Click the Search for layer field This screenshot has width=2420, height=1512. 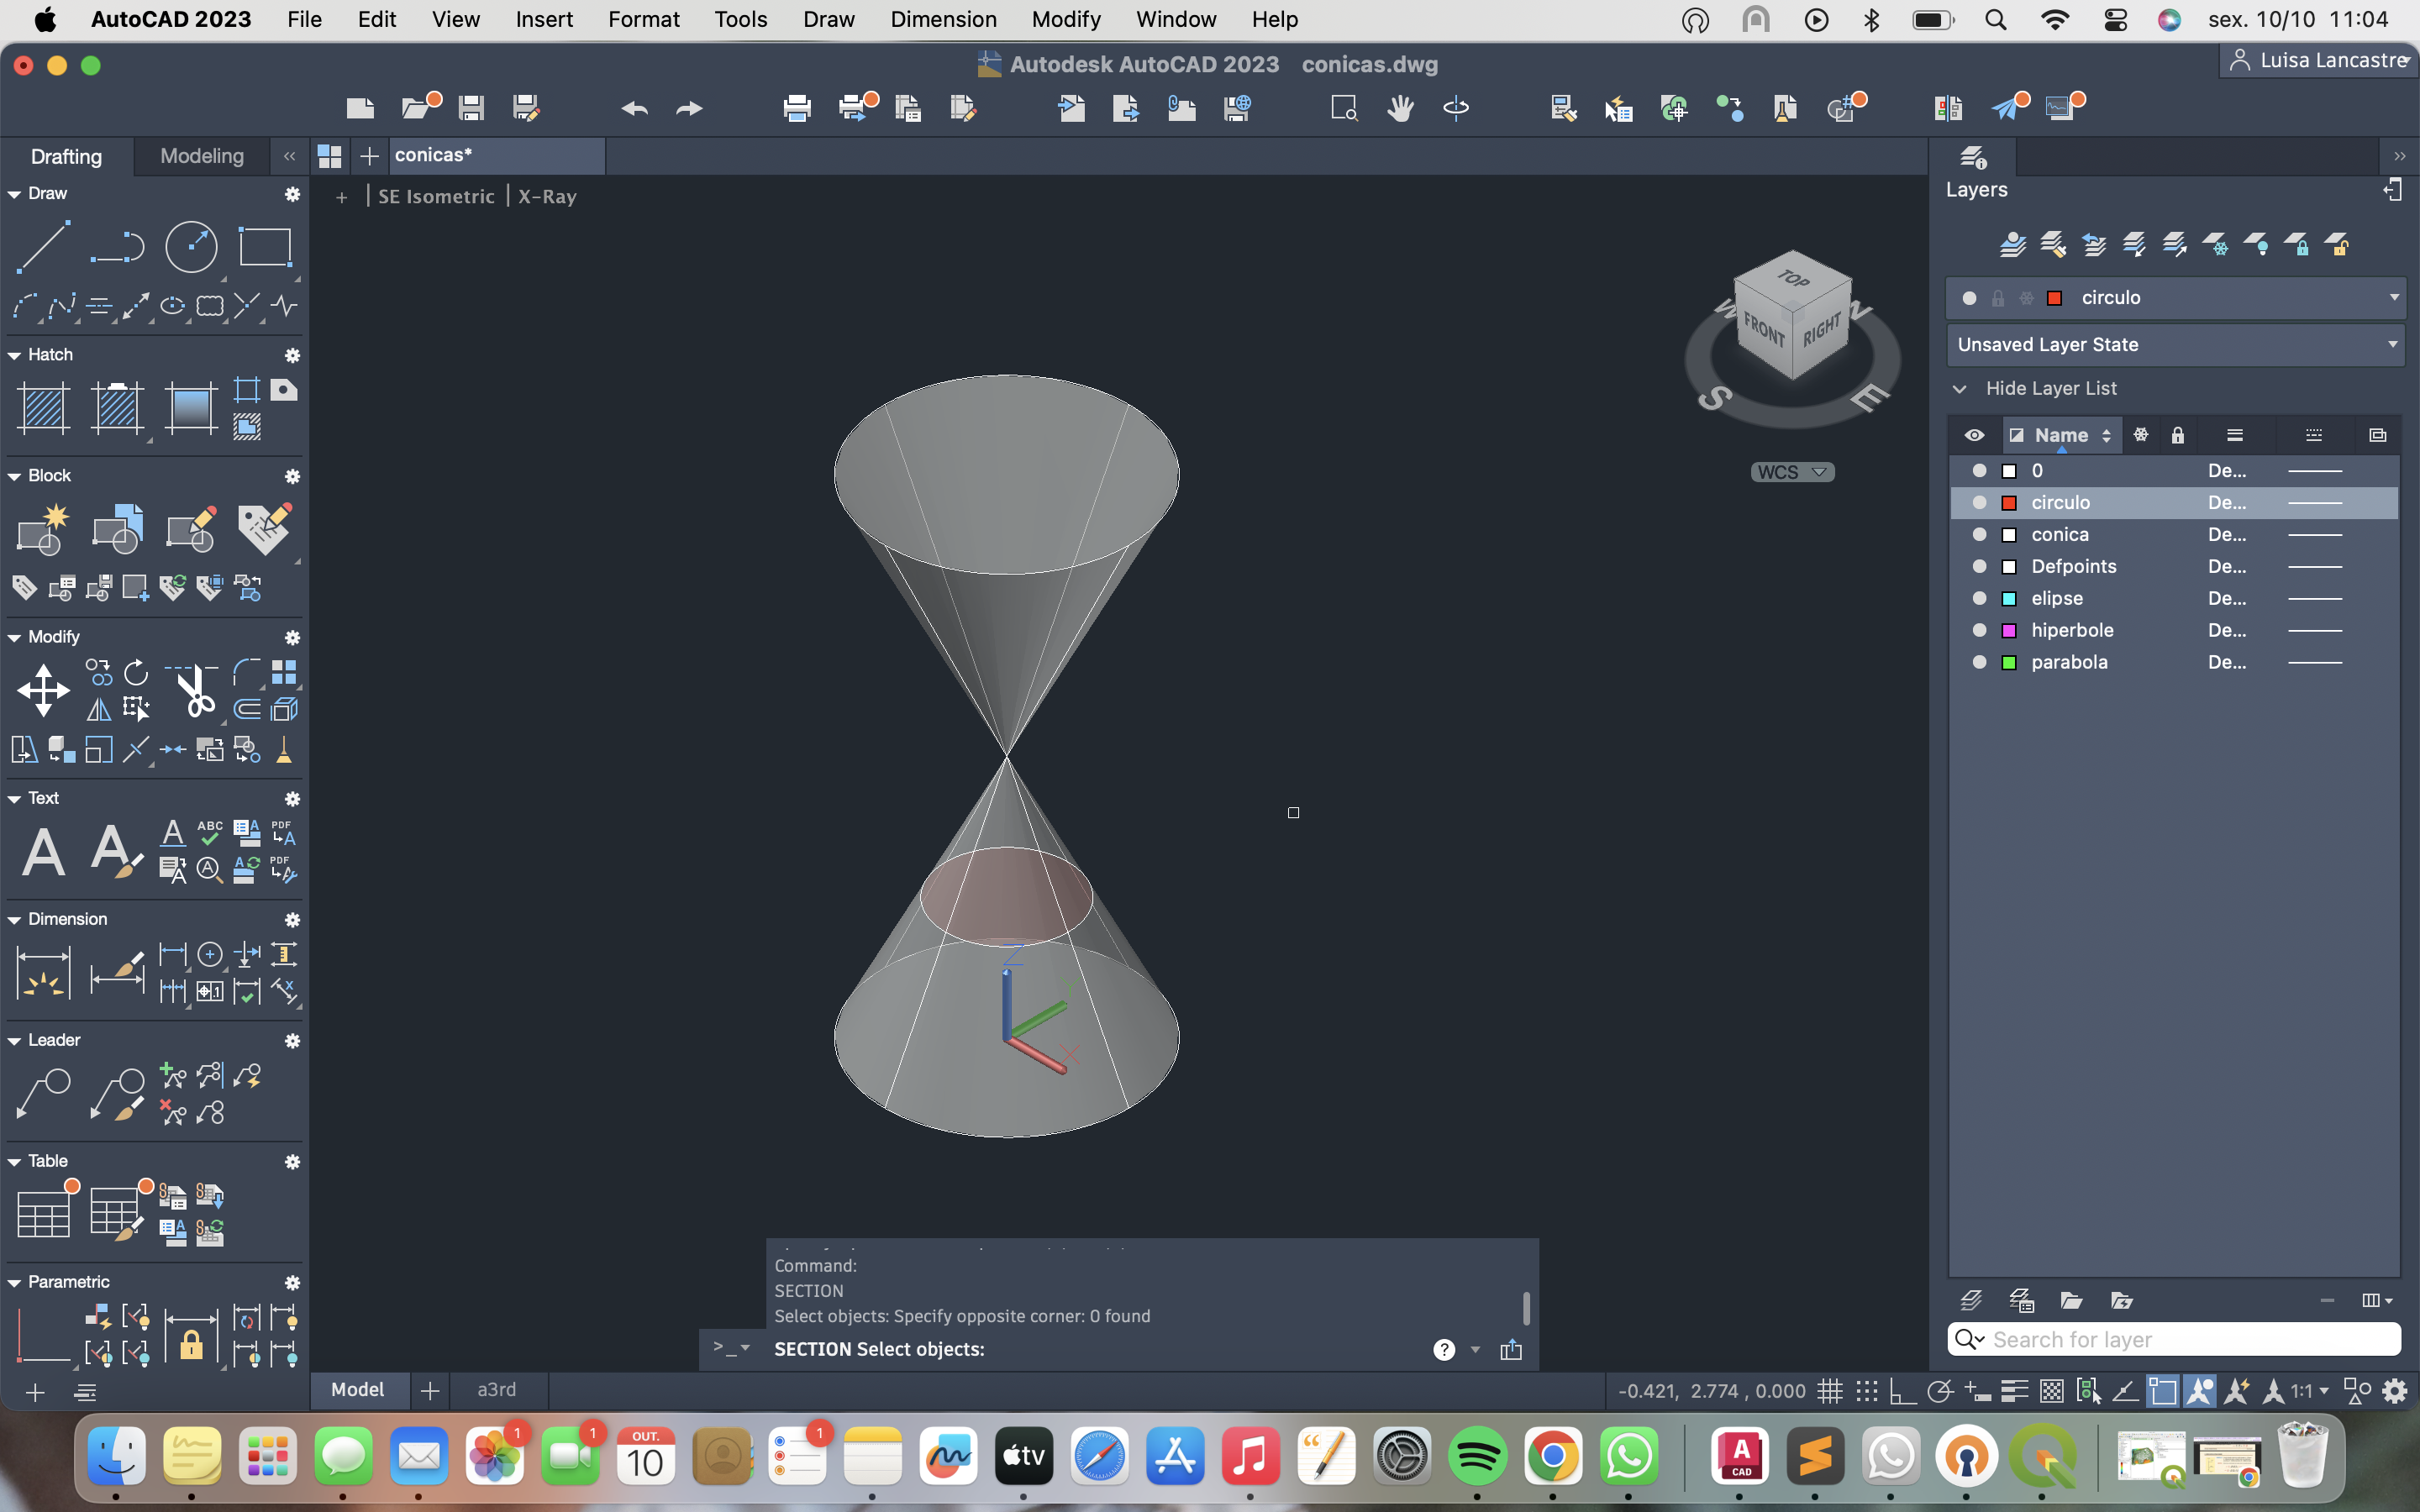tap(2190, 1339)
